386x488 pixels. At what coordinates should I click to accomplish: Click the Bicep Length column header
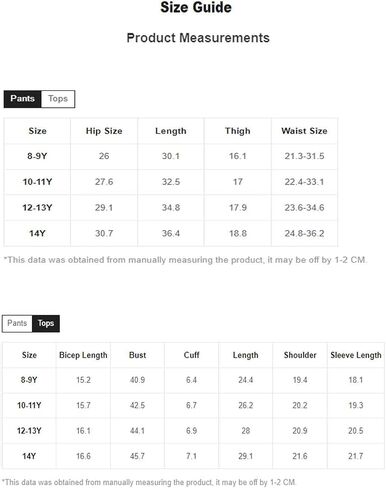click(83, 355)
